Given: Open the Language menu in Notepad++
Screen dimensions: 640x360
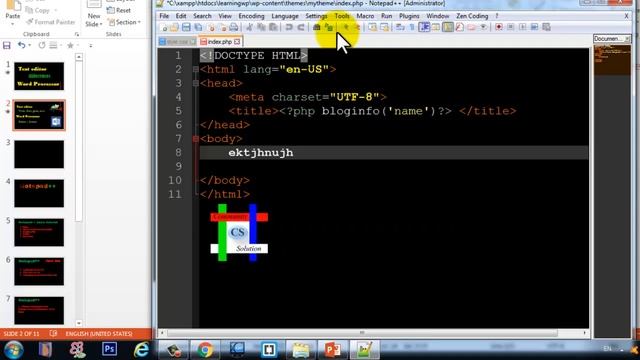Looking at the screenshot, I should (x=284, y=16).
